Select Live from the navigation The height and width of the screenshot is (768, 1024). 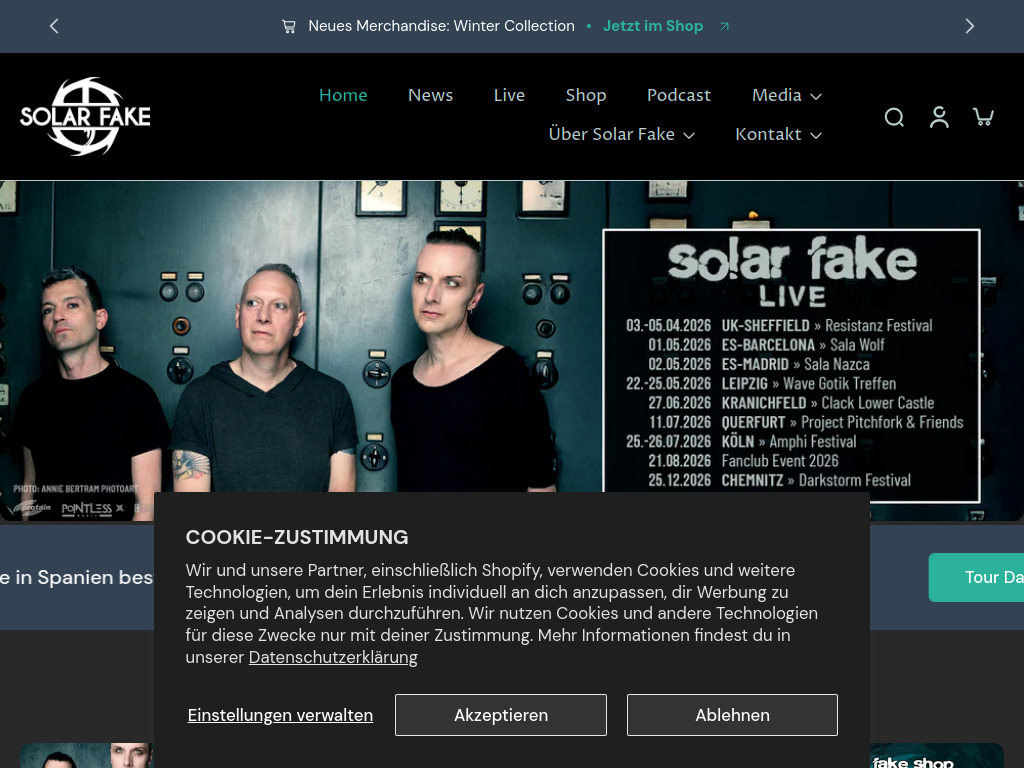509,95
